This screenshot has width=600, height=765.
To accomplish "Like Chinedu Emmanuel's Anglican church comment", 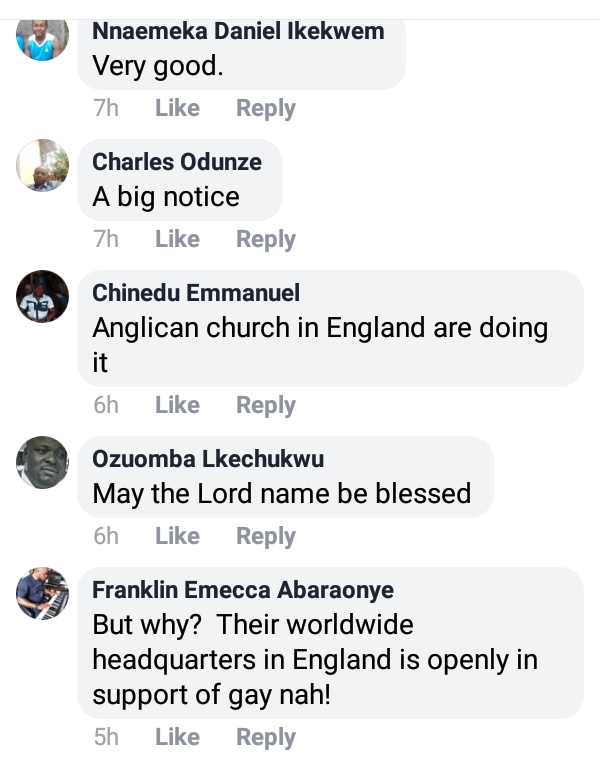I will click(177, 405).
